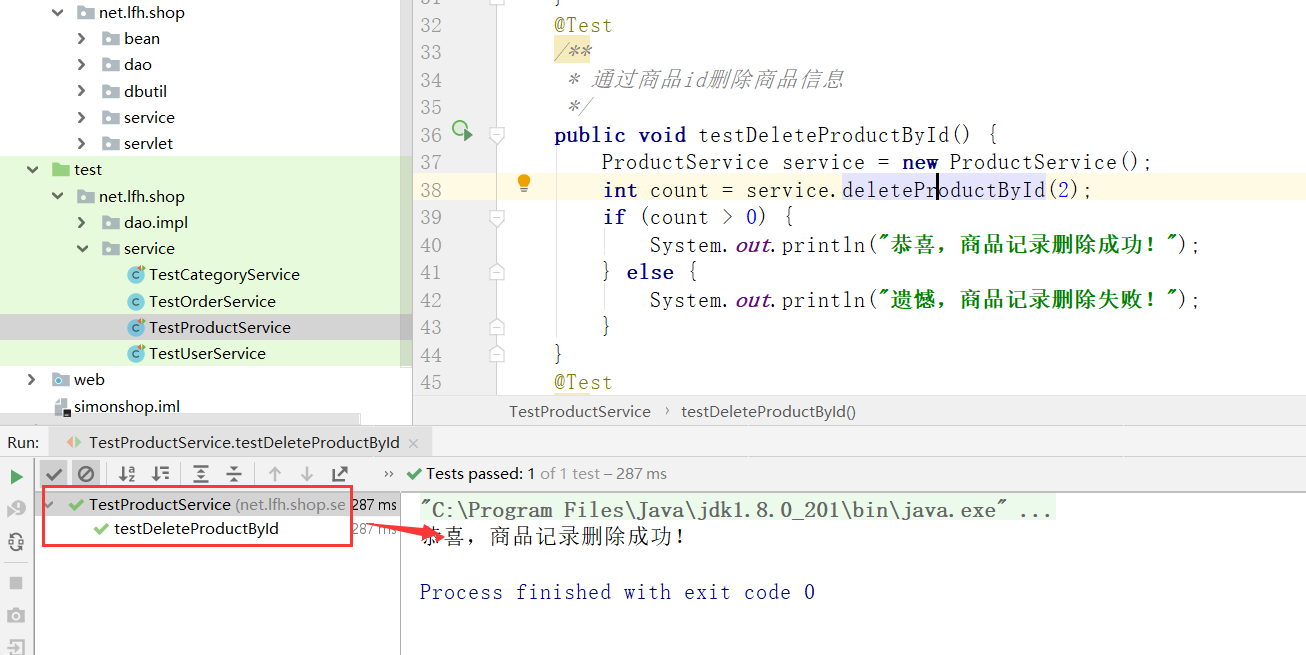Viewport: 1306px width, 655px height.
Task: Click TestProductService breadcrumb
Action: pyautogui.click(x=579, y=411)
